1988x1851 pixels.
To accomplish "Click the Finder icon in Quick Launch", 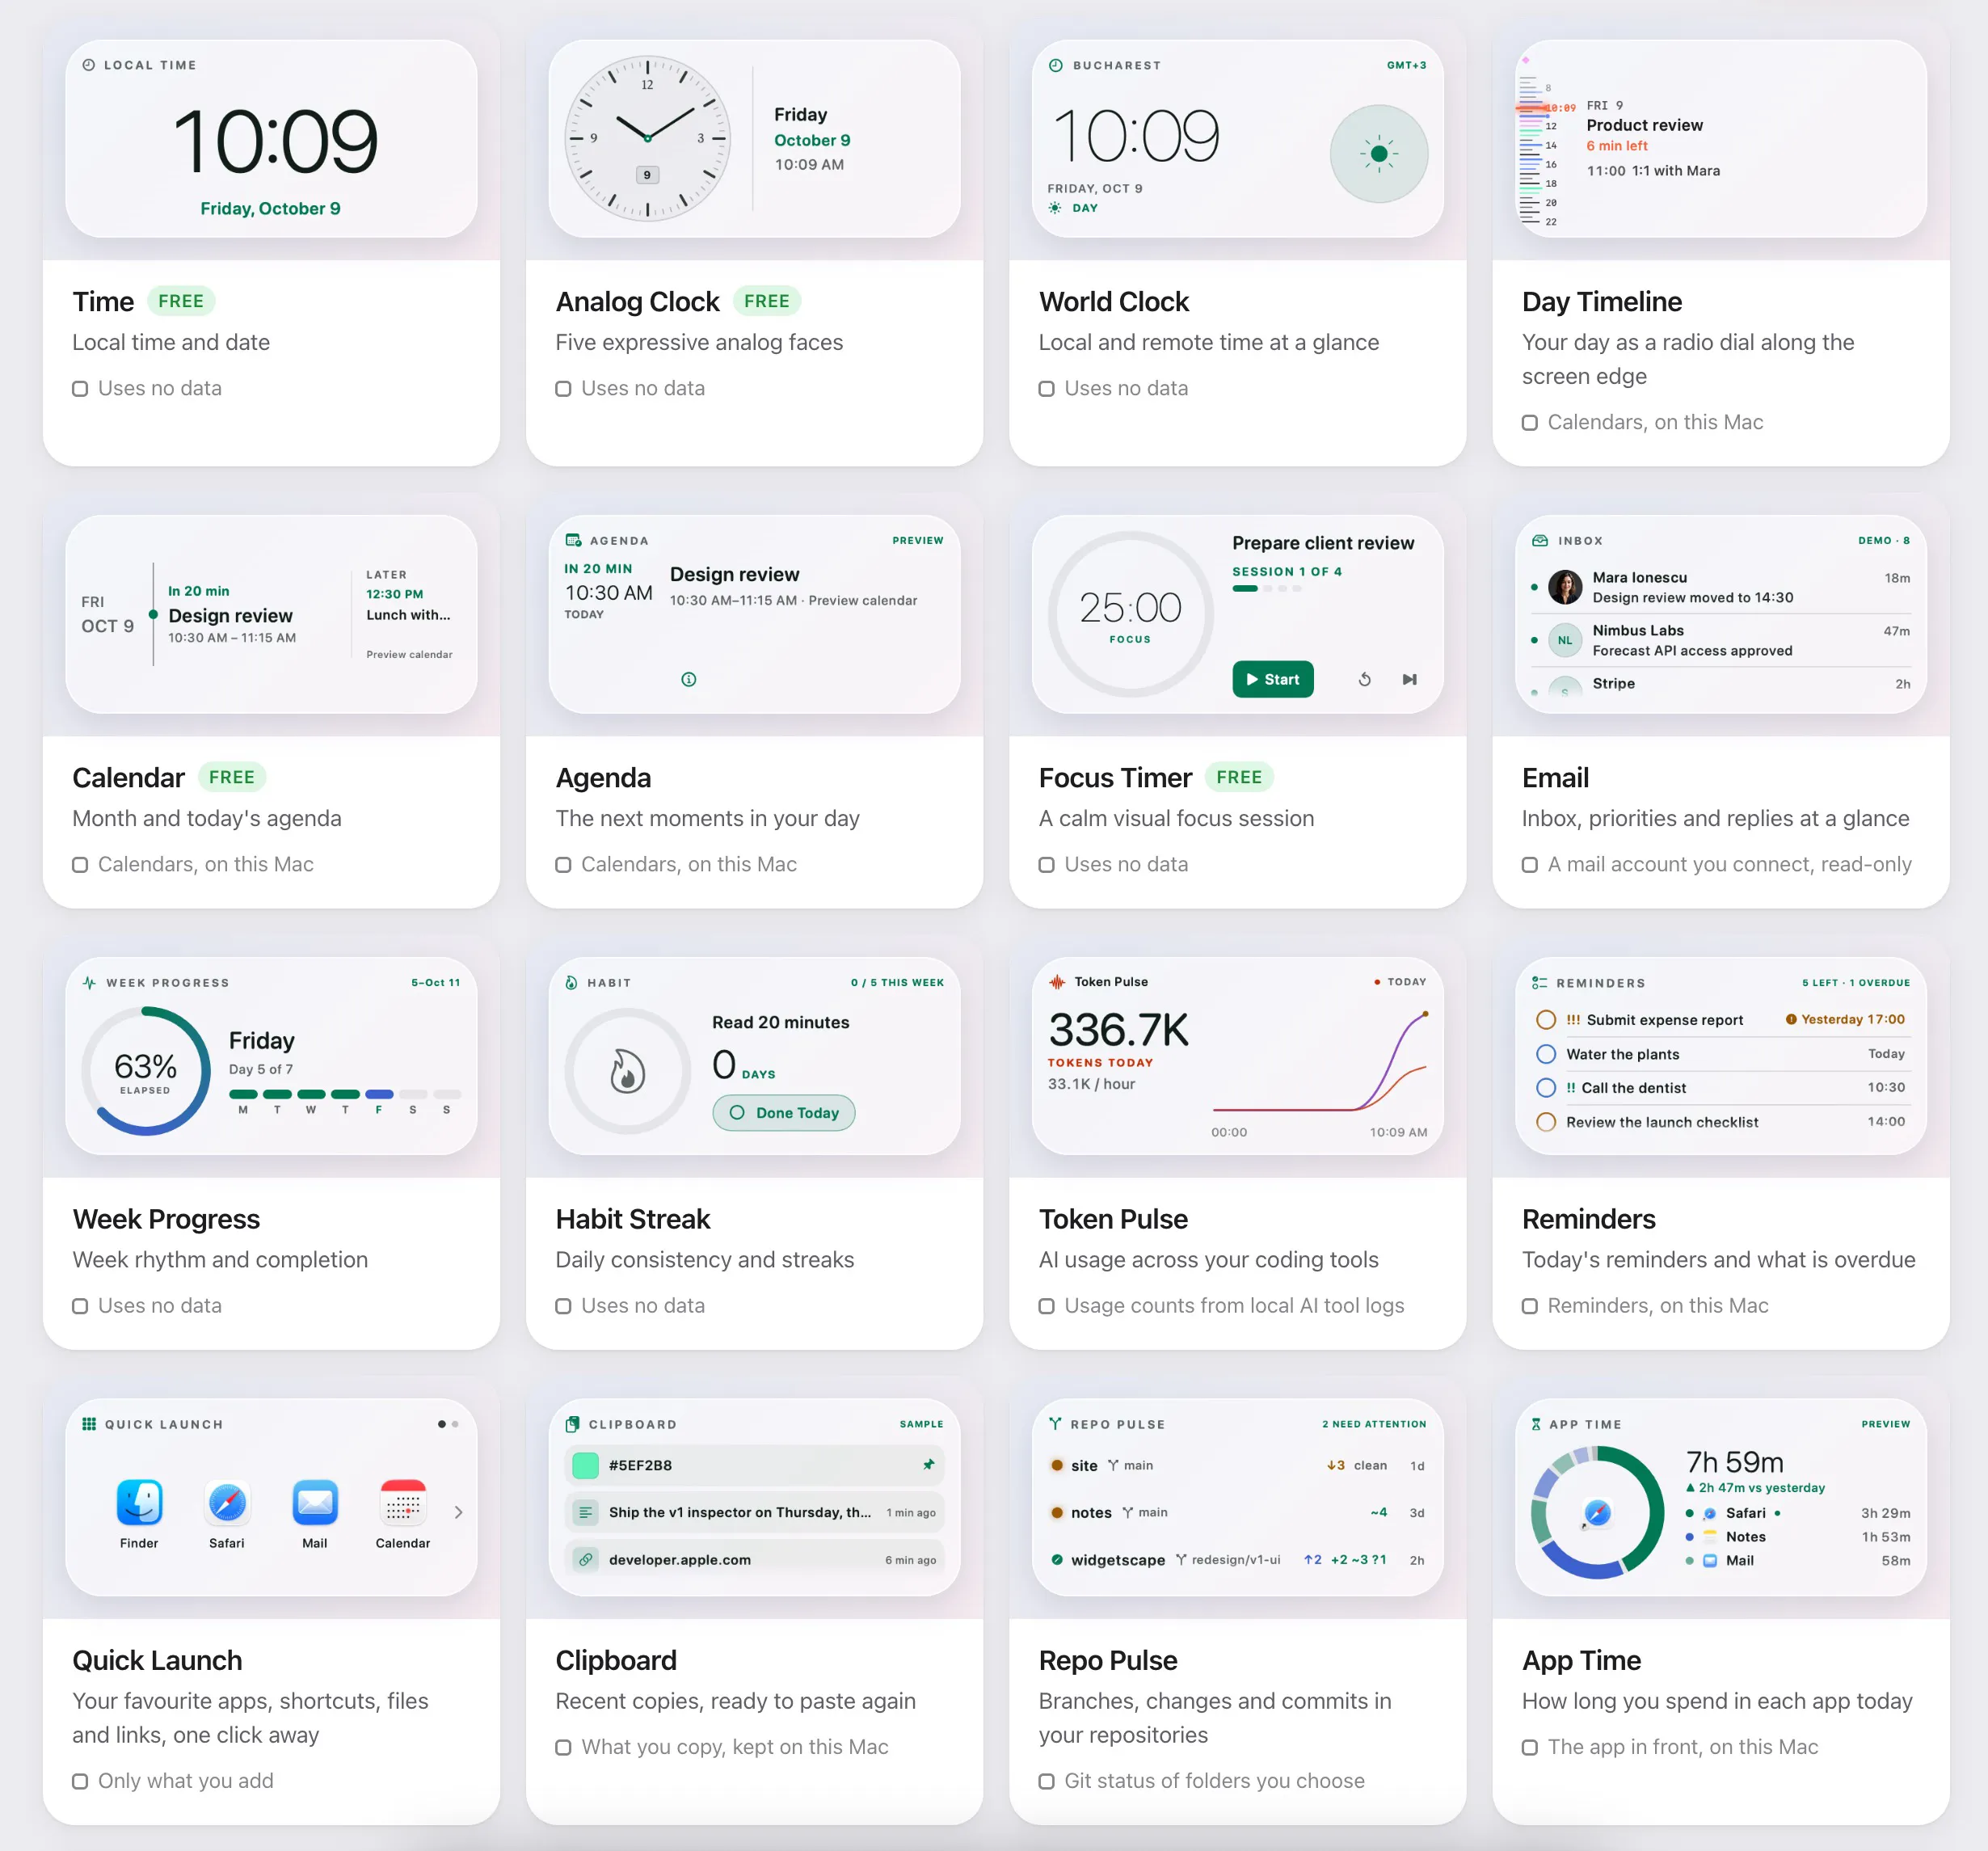I will tap(139, 1502).
